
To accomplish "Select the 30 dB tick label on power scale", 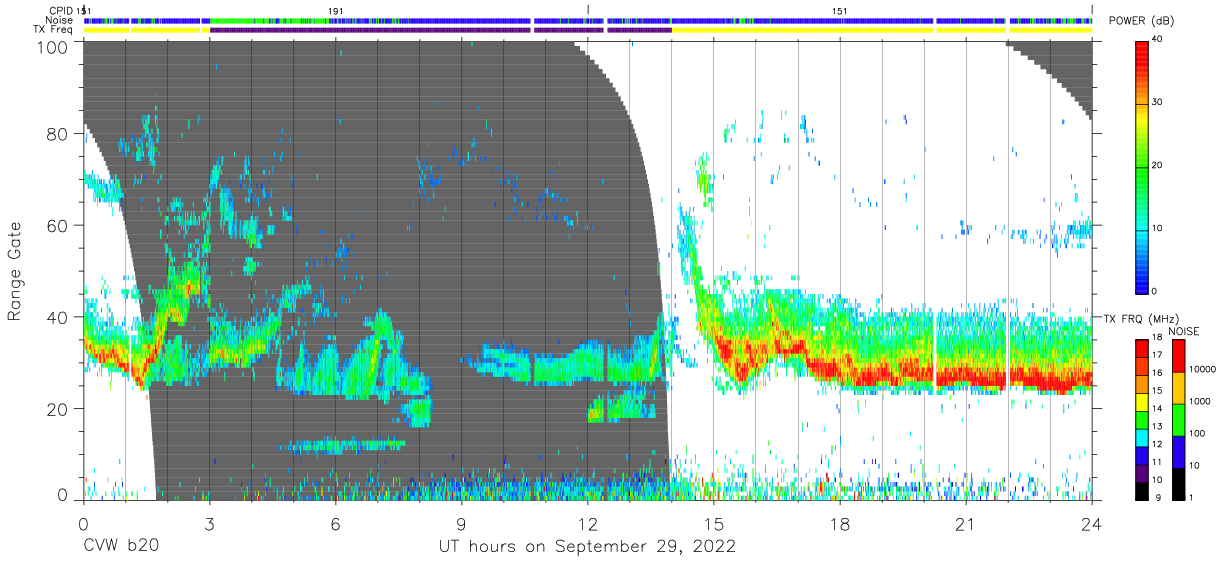I will [x=1157, y=102].
